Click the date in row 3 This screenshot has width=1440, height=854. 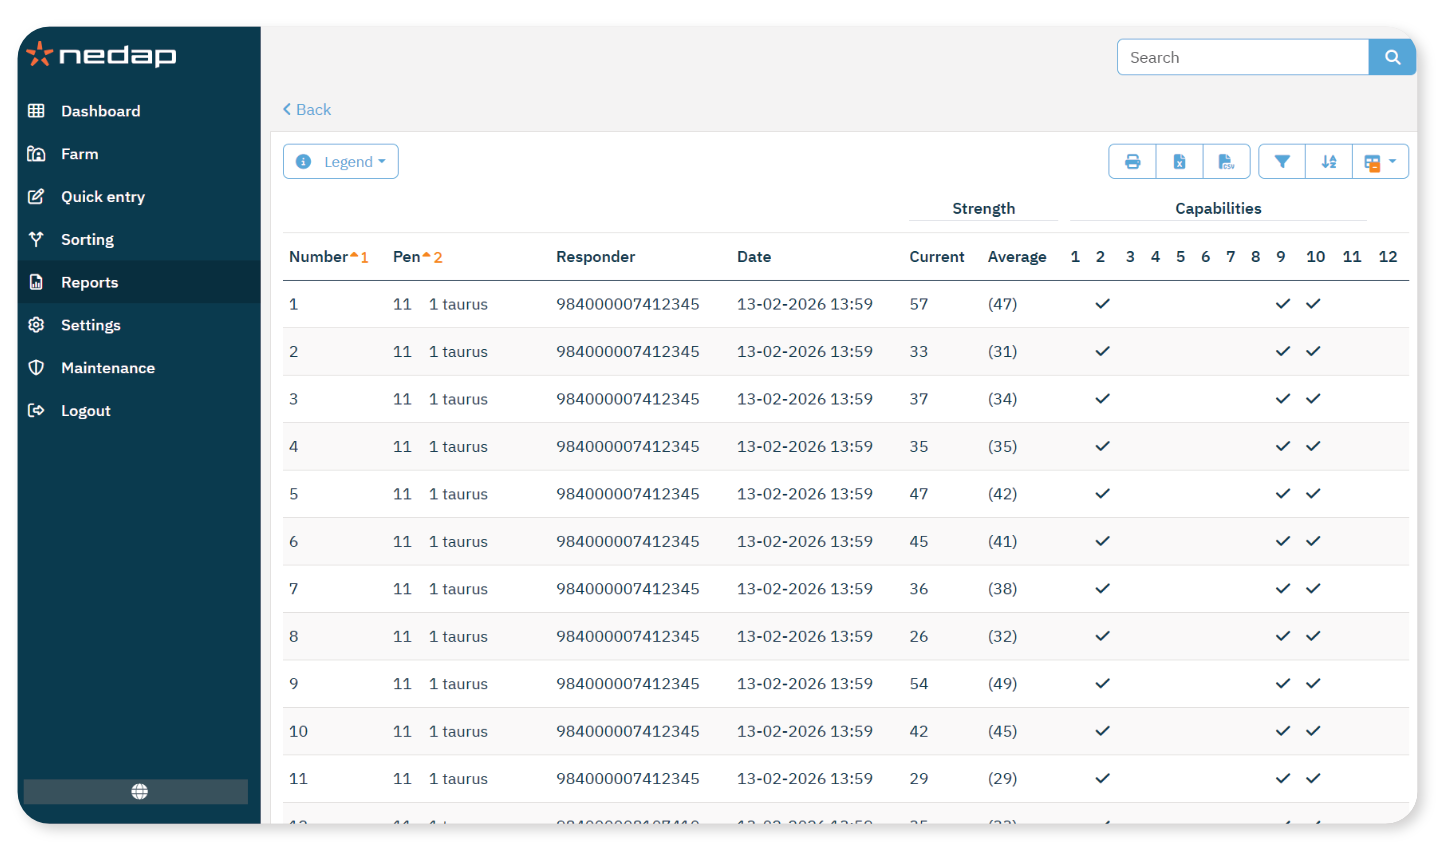805,399
